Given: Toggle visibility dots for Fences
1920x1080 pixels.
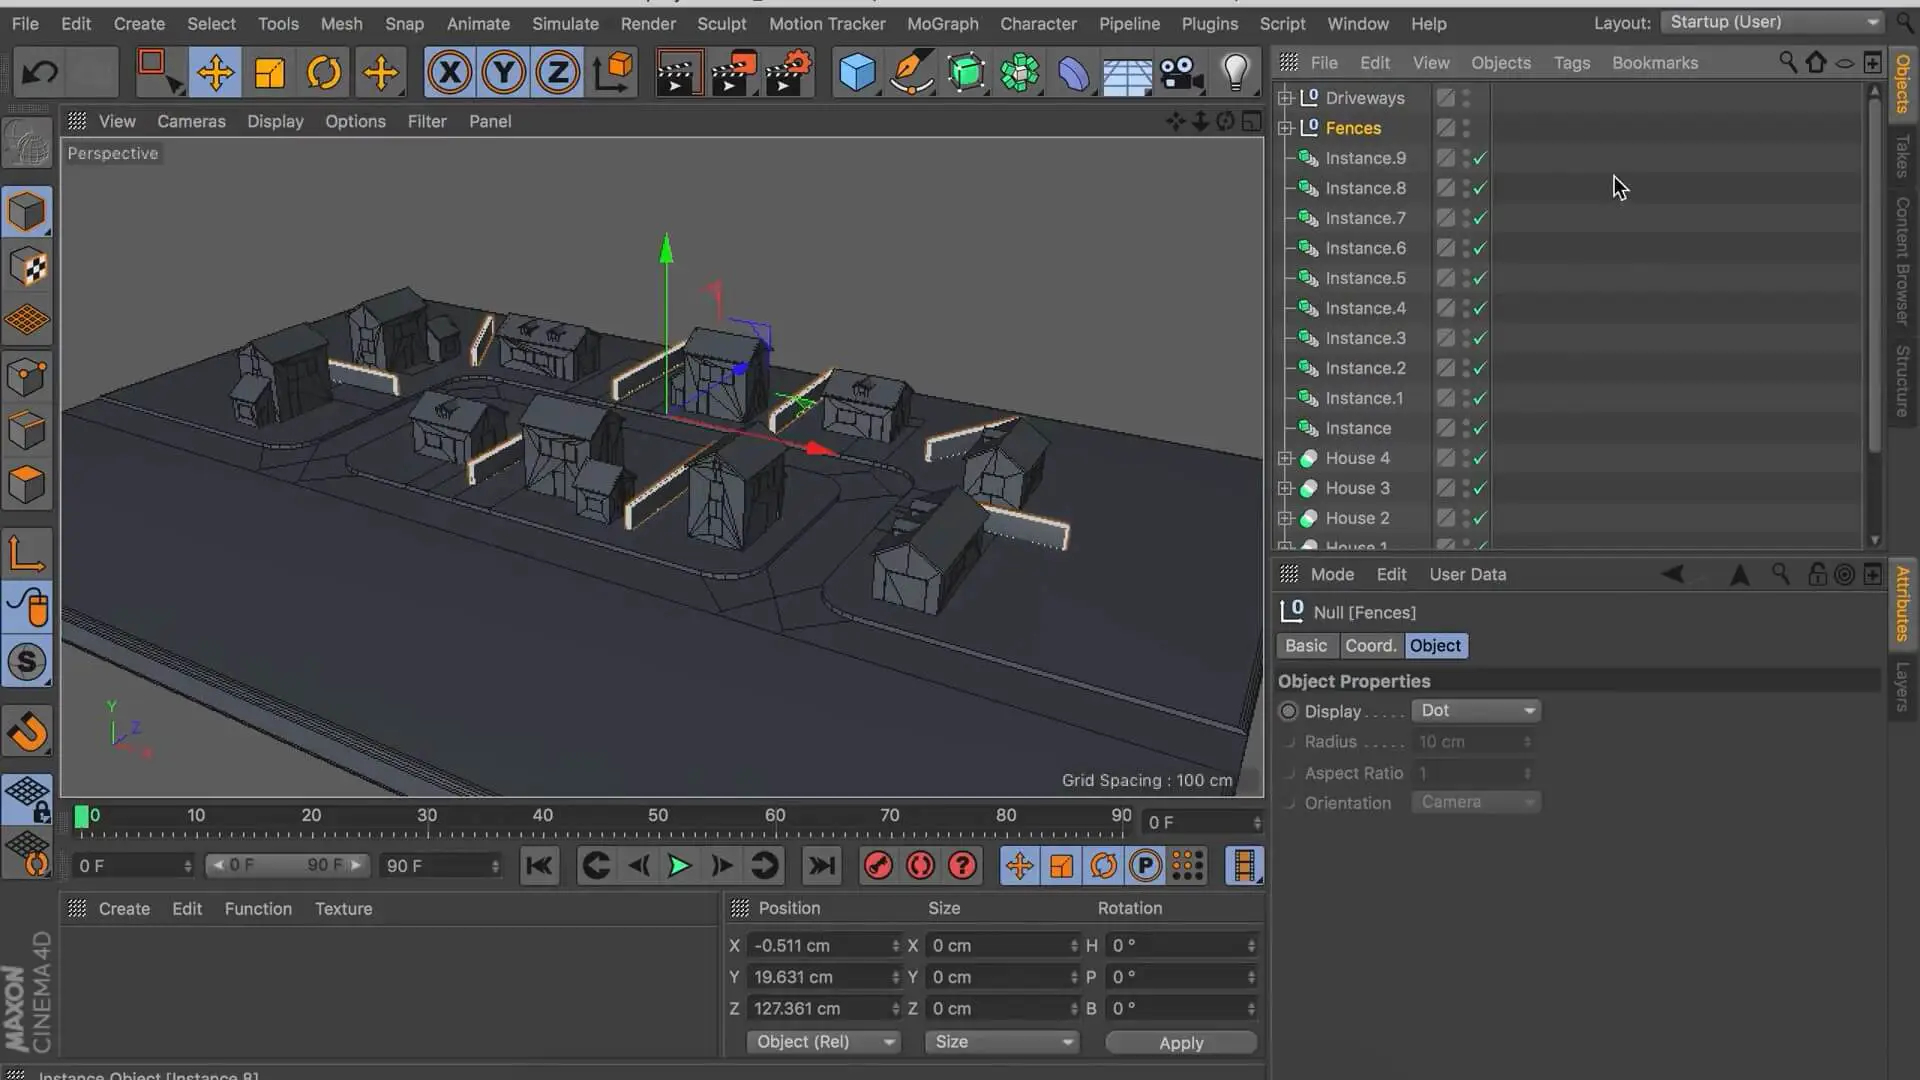Looking at the screenshot, I should pyautogui.click(x=1466, y=128).
